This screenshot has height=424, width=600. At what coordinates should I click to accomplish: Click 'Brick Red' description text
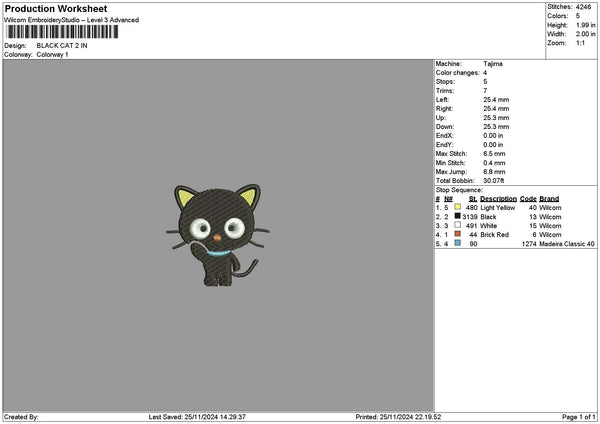494,235
